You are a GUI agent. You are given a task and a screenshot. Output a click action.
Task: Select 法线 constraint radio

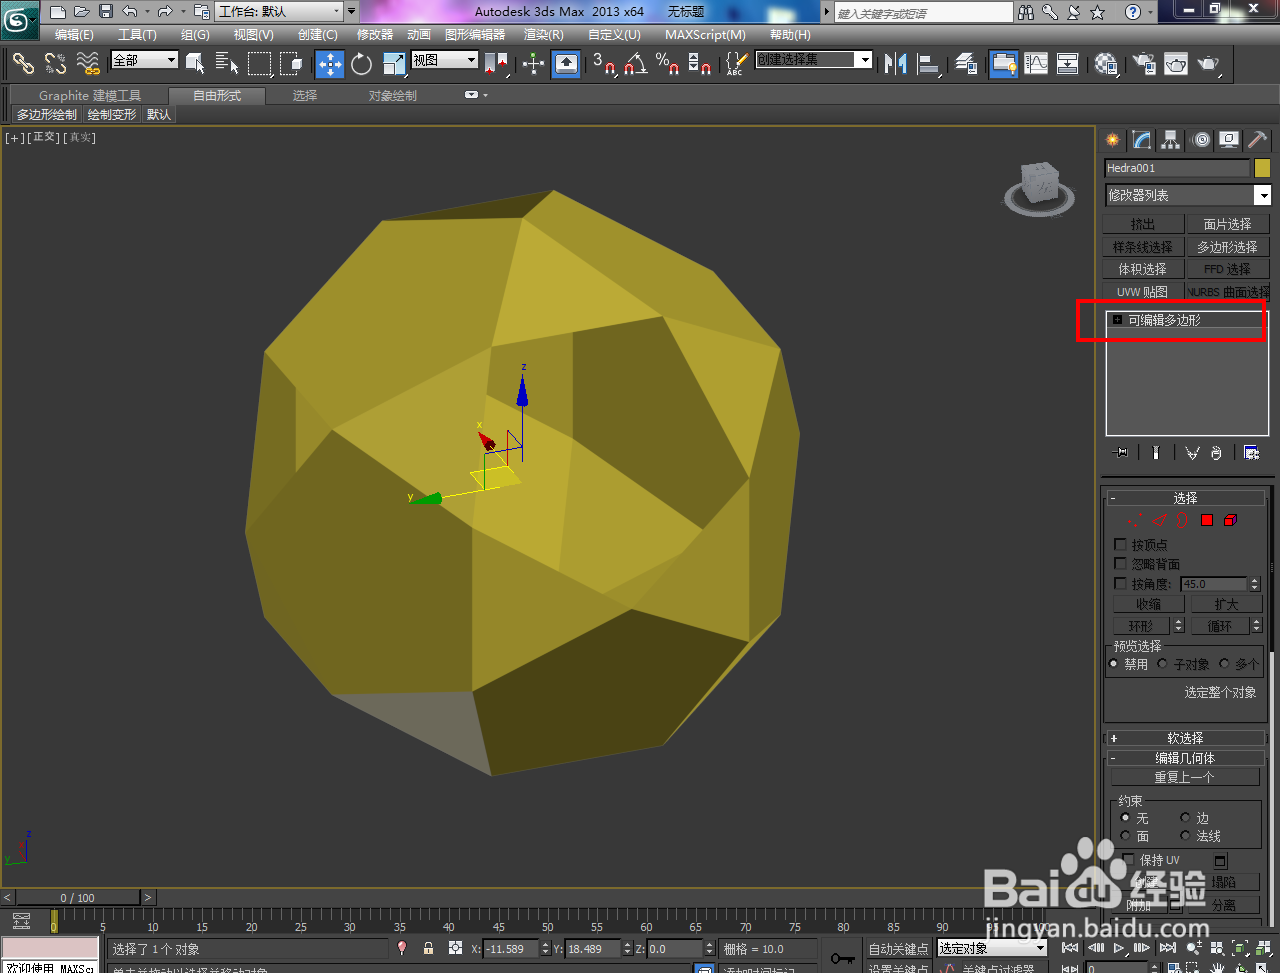click(x=1185, y=836)
